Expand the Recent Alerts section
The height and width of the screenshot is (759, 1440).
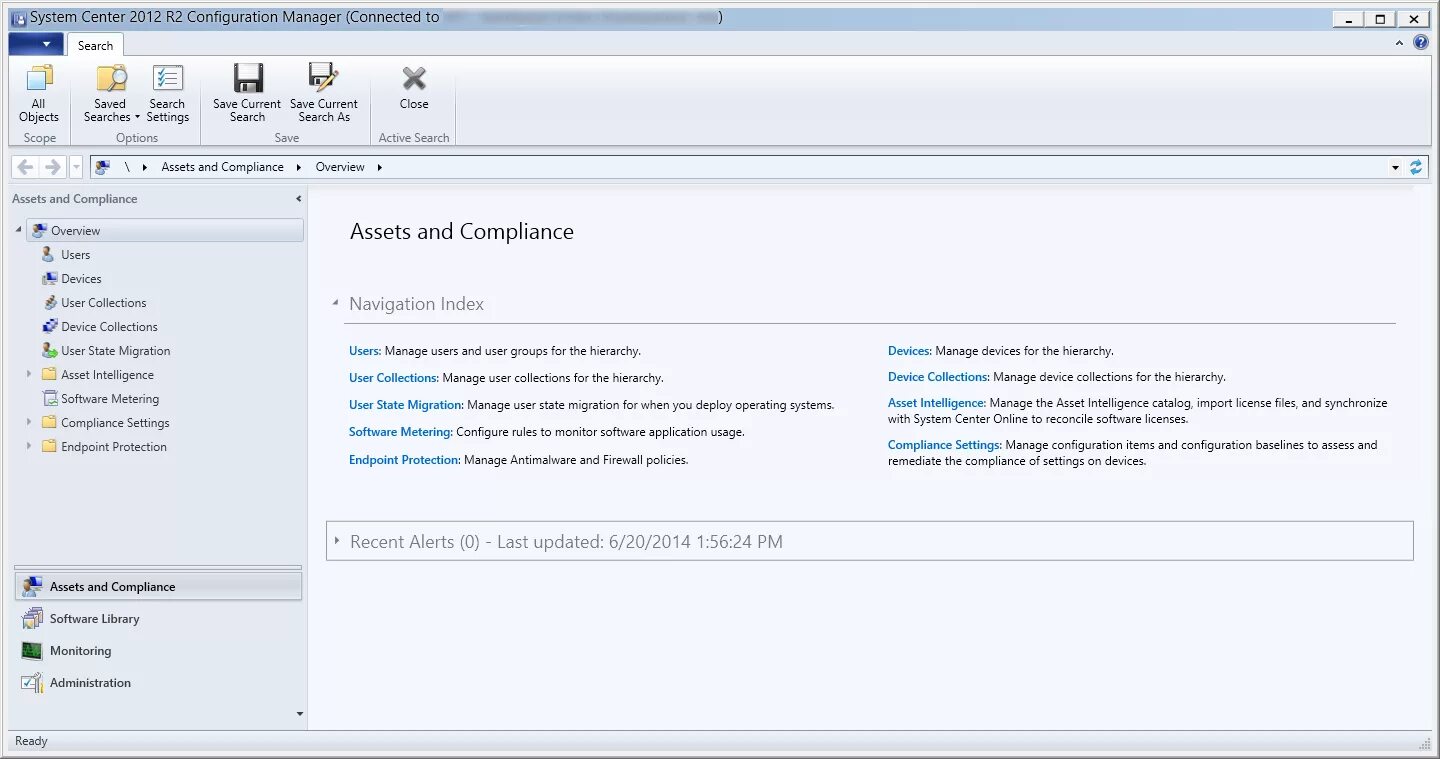tap(337, 540)
